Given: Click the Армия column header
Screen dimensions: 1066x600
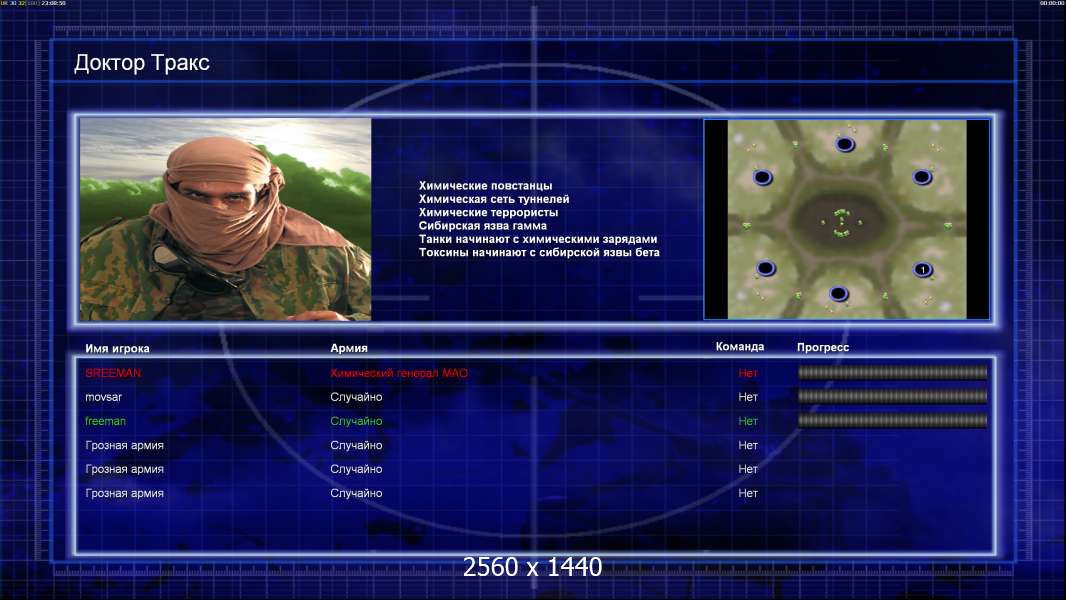Looking at the screenshot, I should [349, 348].
